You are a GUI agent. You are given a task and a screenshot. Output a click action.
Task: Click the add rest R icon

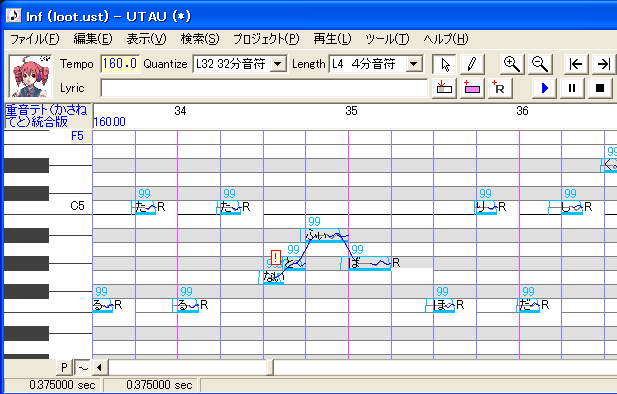(499, 88)
